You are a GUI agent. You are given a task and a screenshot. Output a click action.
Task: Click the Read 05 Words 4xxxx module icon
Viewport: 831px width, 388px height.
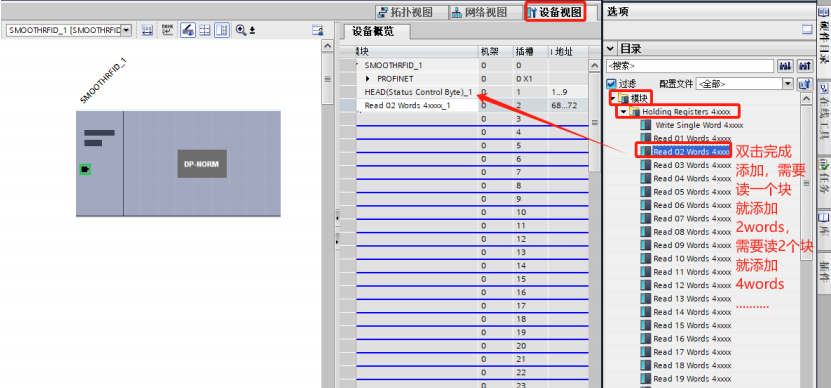pyautogui.click(x=646, y=192)
